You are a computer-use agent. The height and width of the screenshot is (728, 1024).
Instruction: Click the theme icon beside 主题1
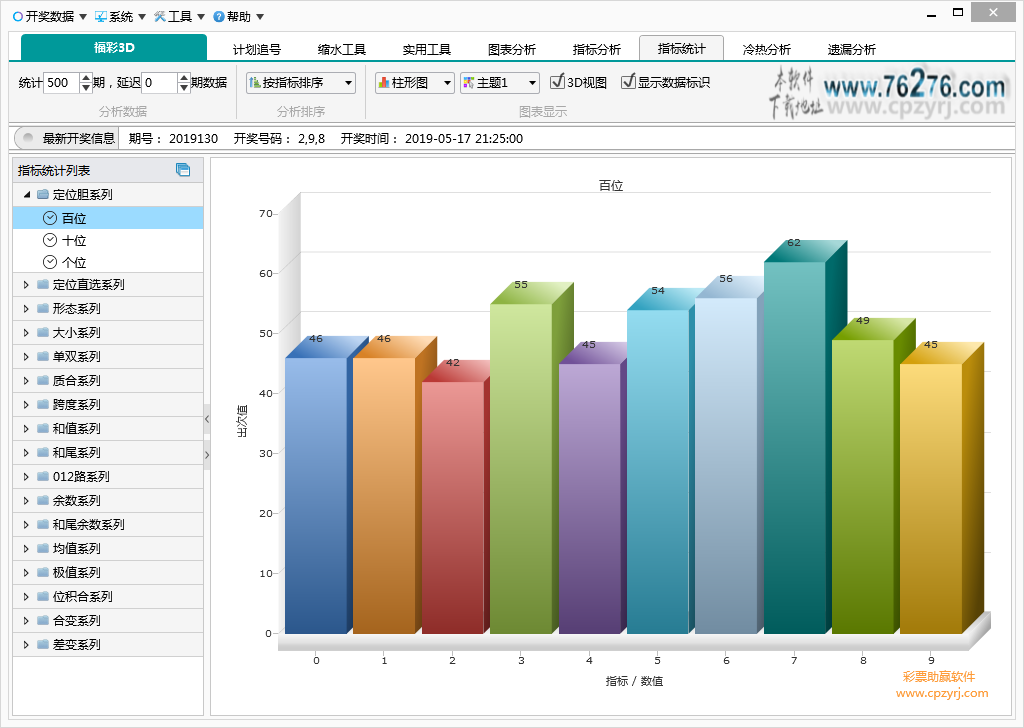click(x=468, y=83)
